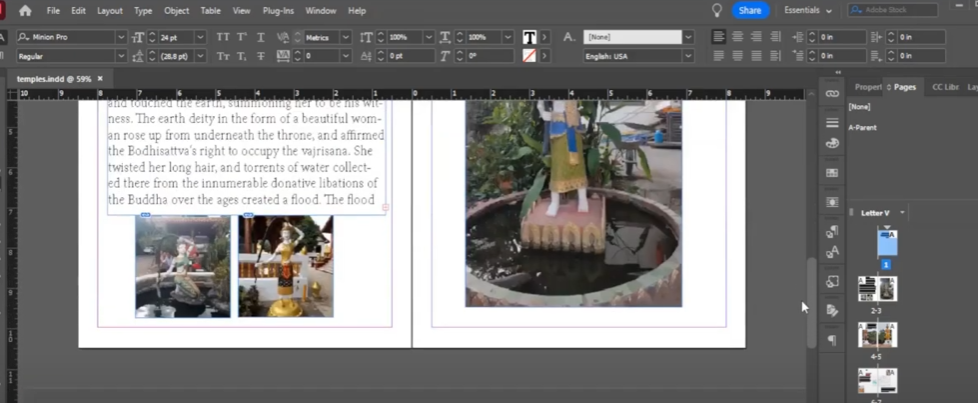Viewport: 978px width, 403px height.
Task: Toggle All Caps formatting
Action: click(x=221, y=37)
